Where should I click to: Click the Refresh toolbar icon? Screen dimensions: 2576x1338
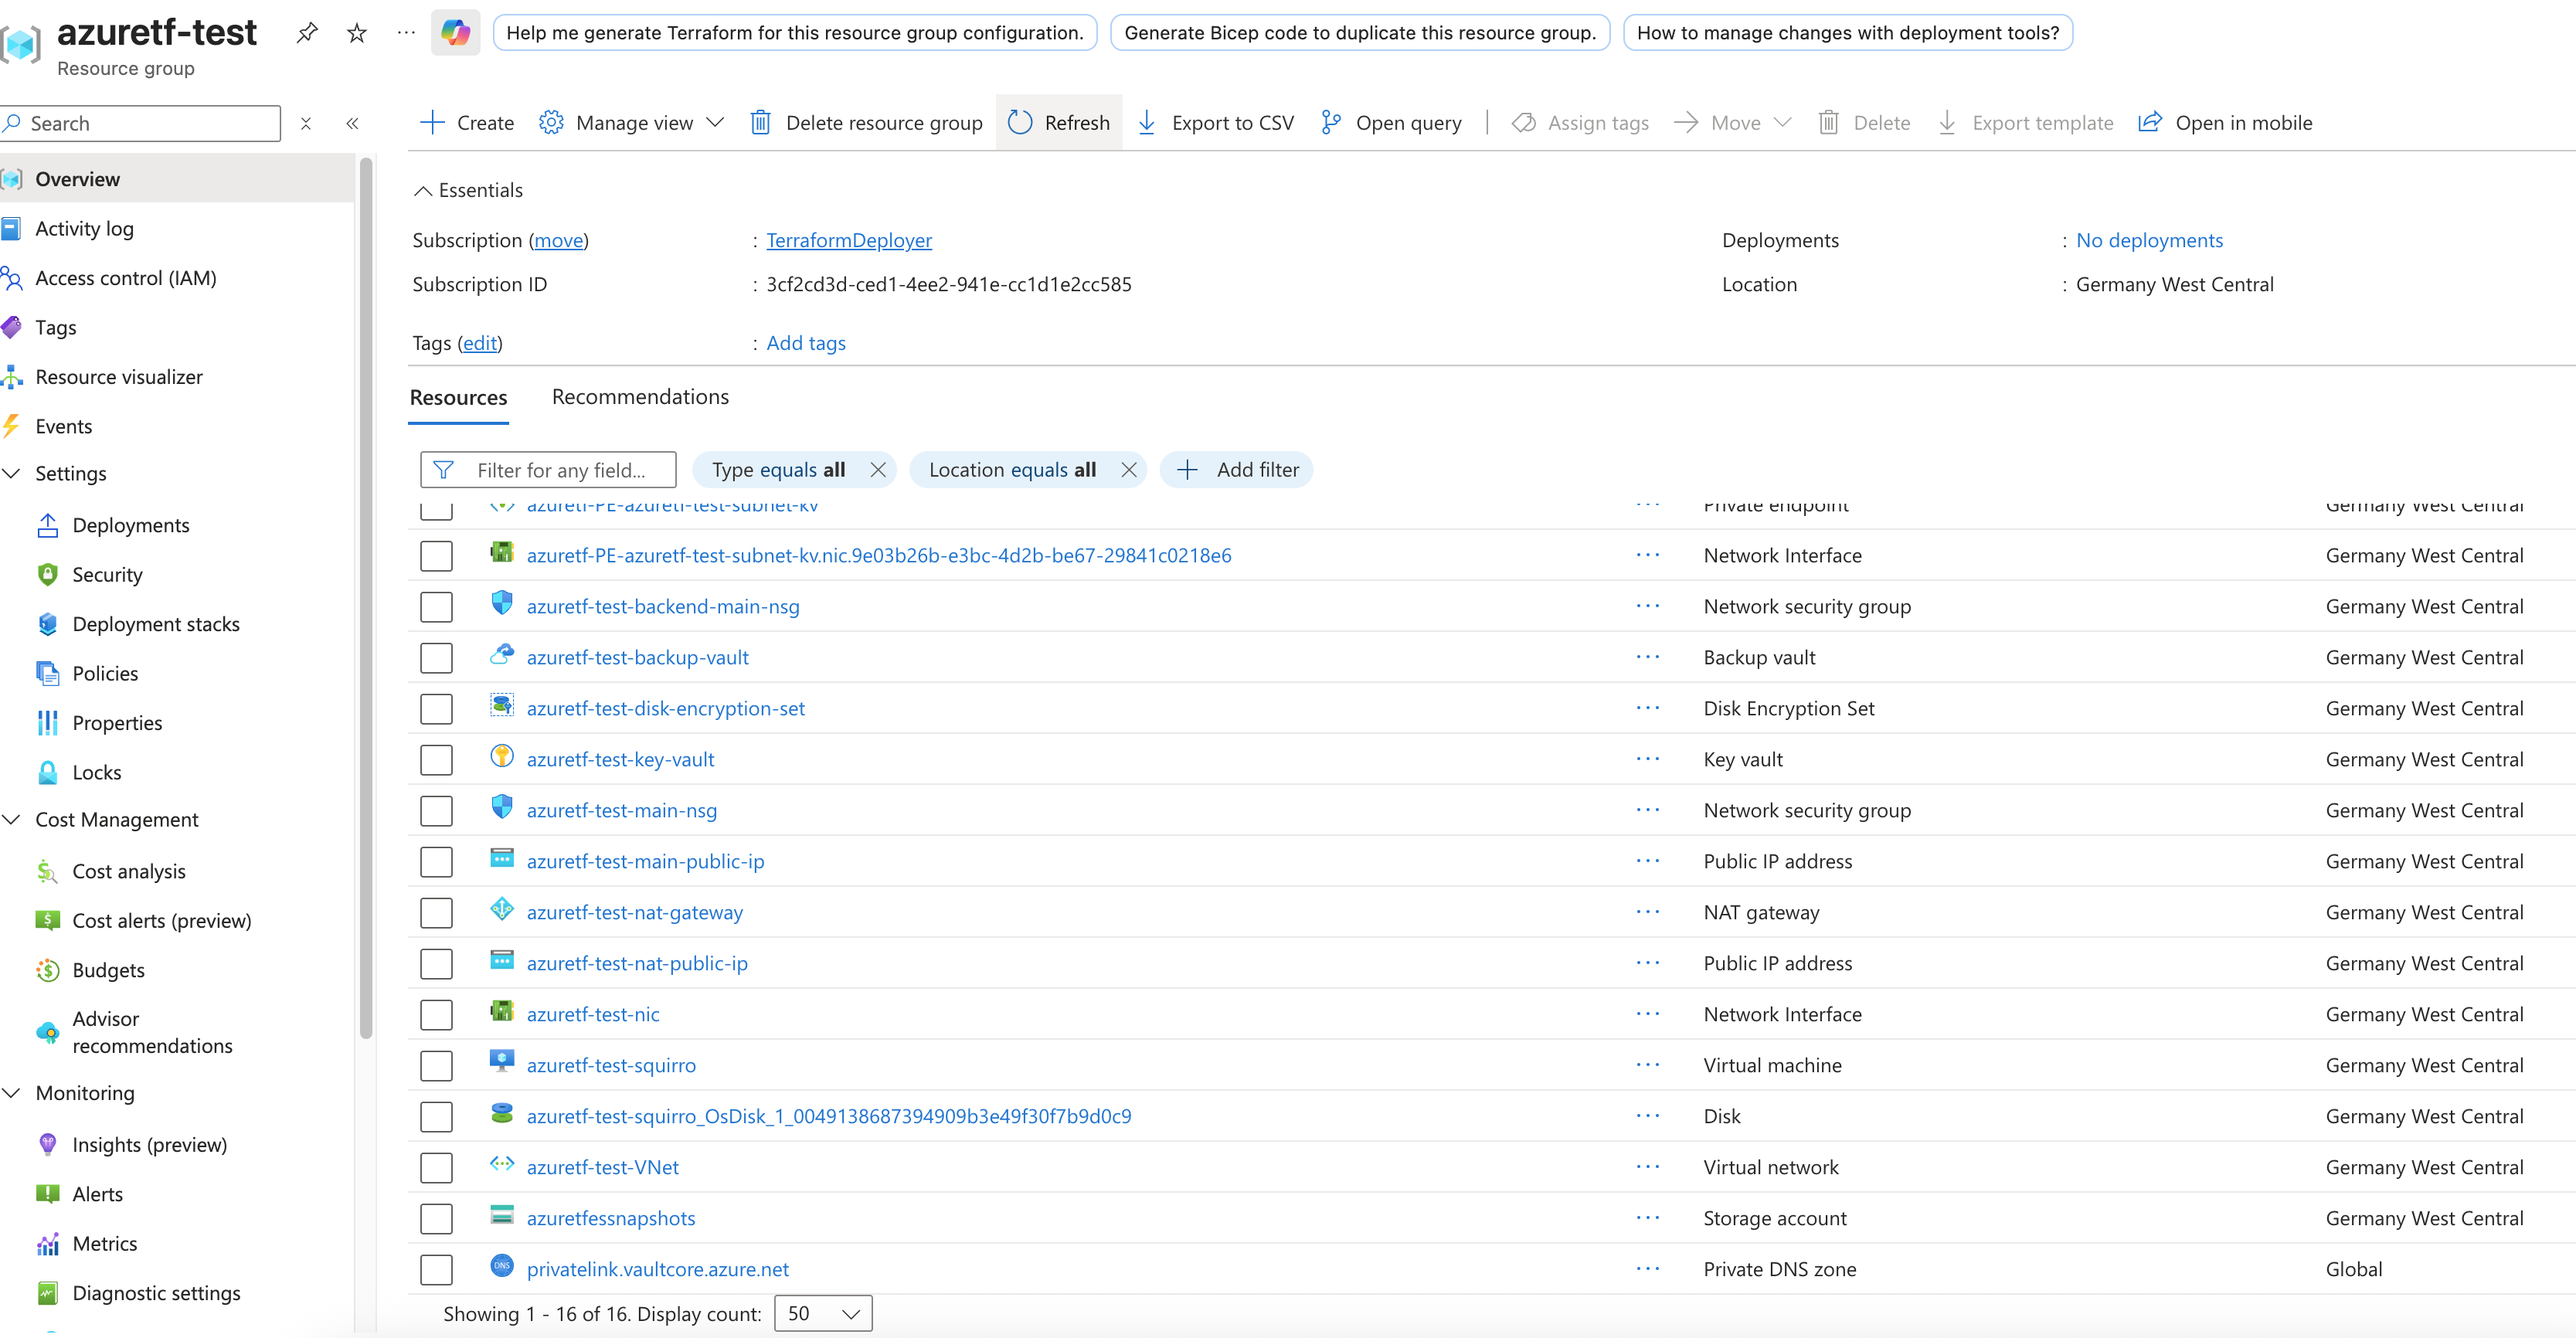(1020, 123)
